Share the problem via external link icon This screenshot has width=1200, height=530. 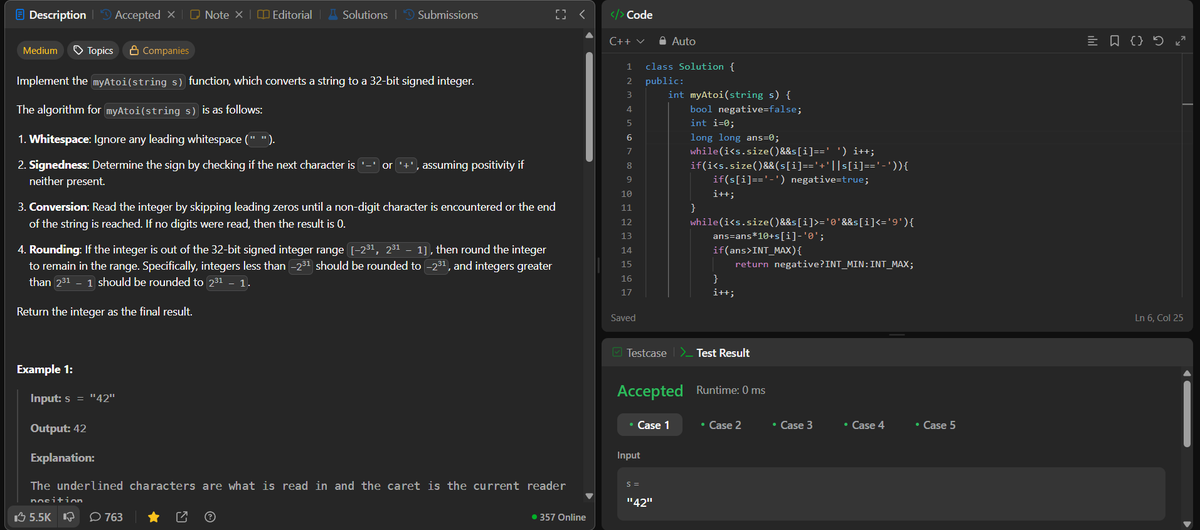pos(182,517)
